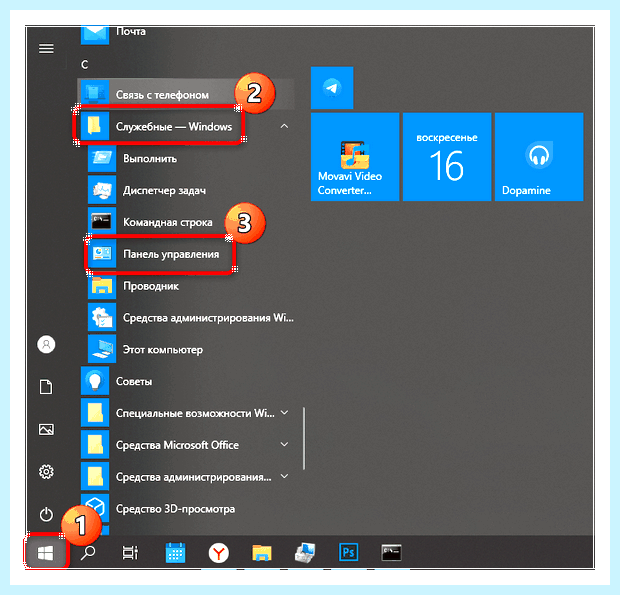Launch Calendar app from the taskbar
The width and height of the screenshot is (620, 595).
coord(175,552)
